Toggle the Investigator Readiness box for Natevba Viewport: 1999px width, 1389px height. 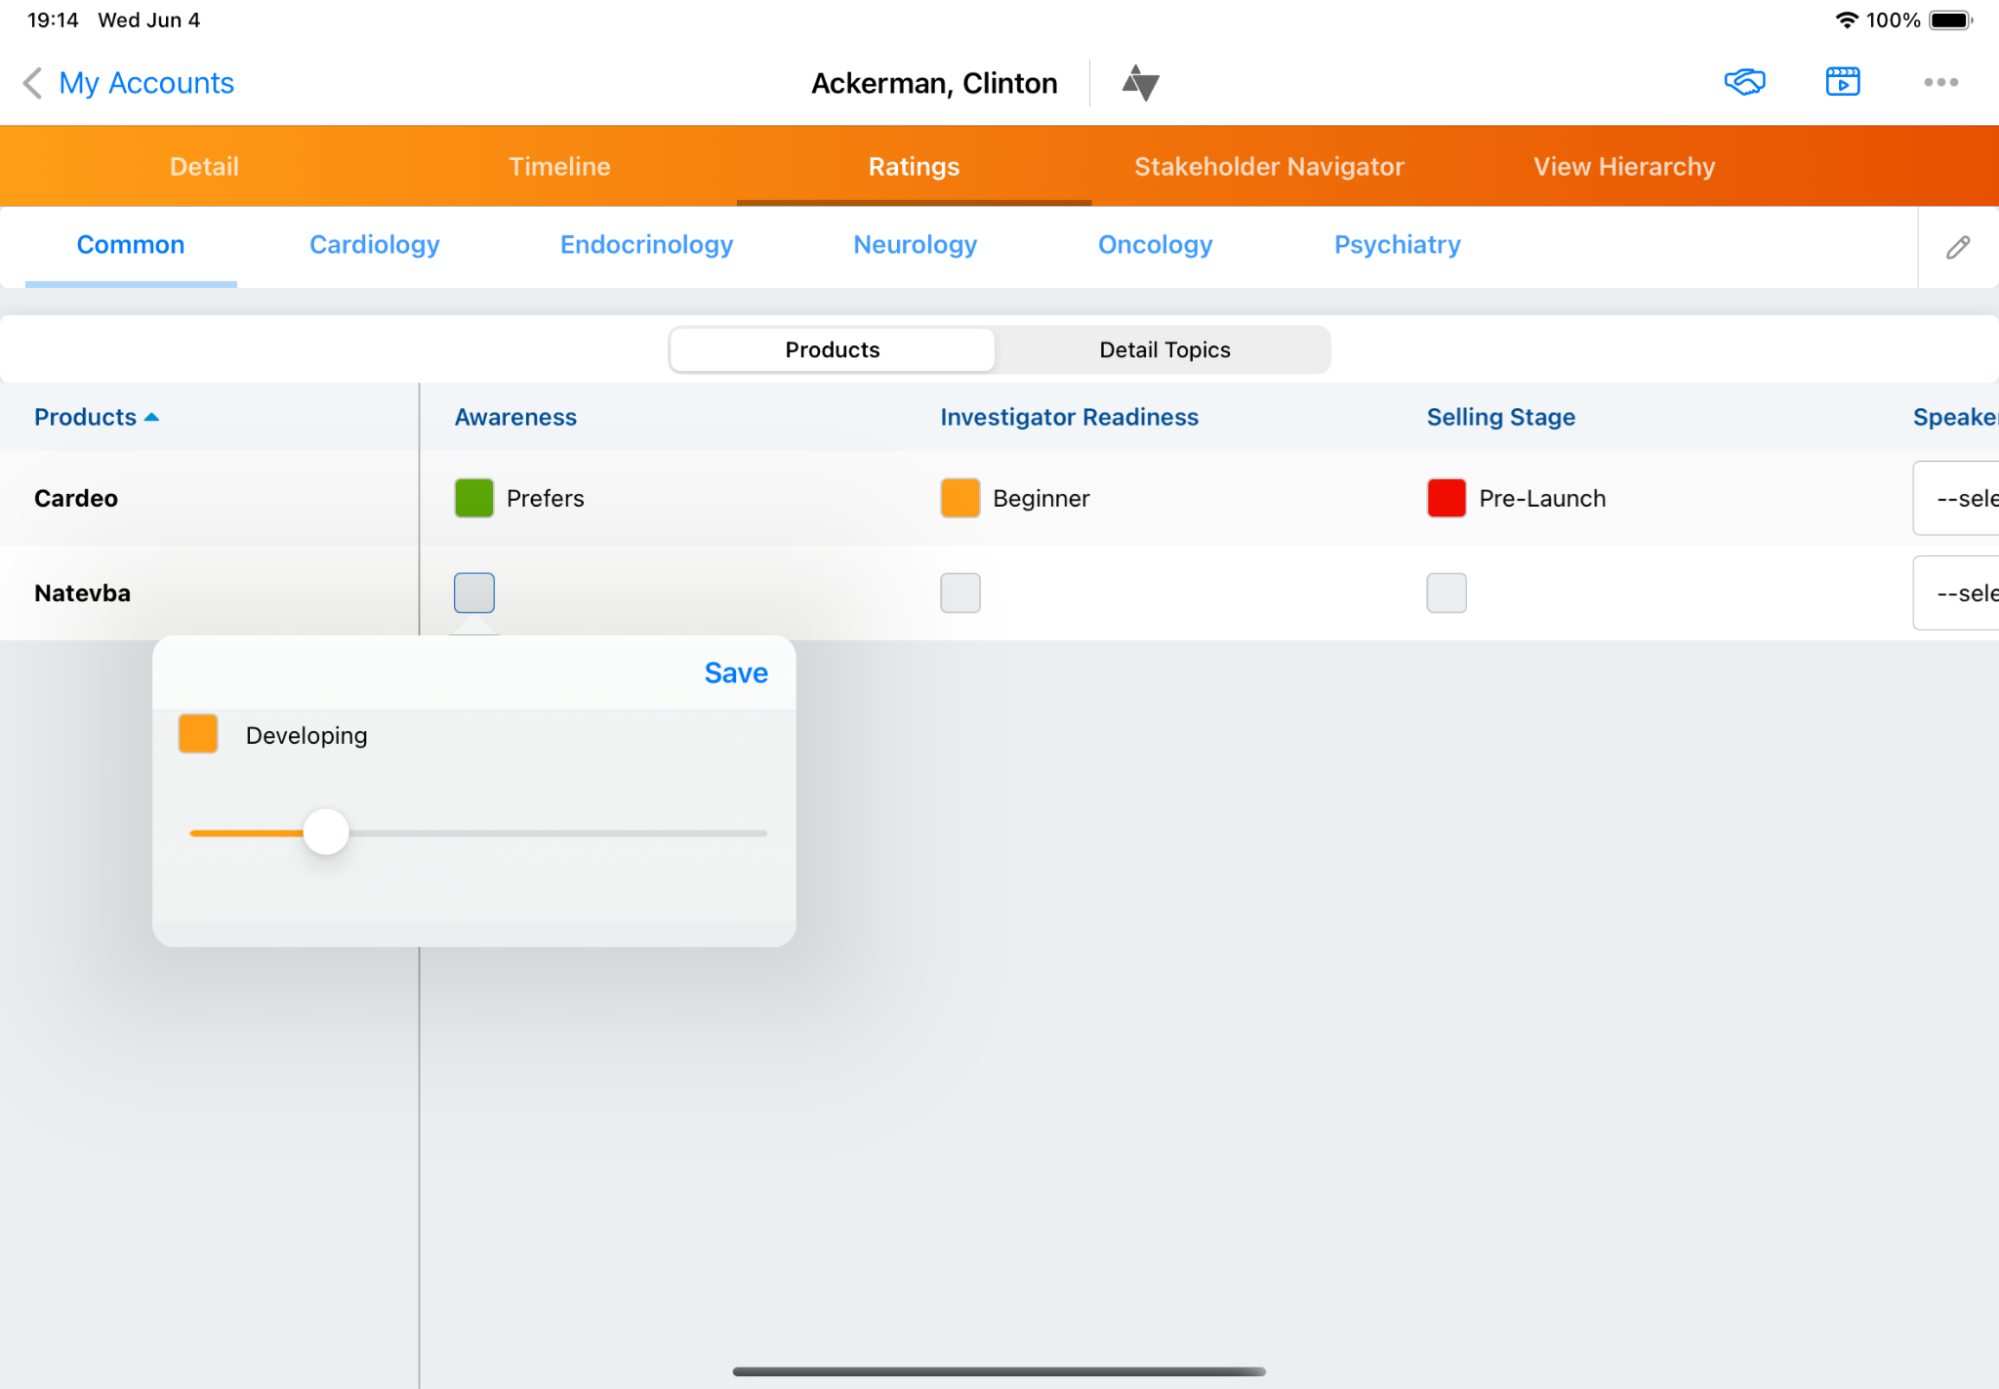959,592
